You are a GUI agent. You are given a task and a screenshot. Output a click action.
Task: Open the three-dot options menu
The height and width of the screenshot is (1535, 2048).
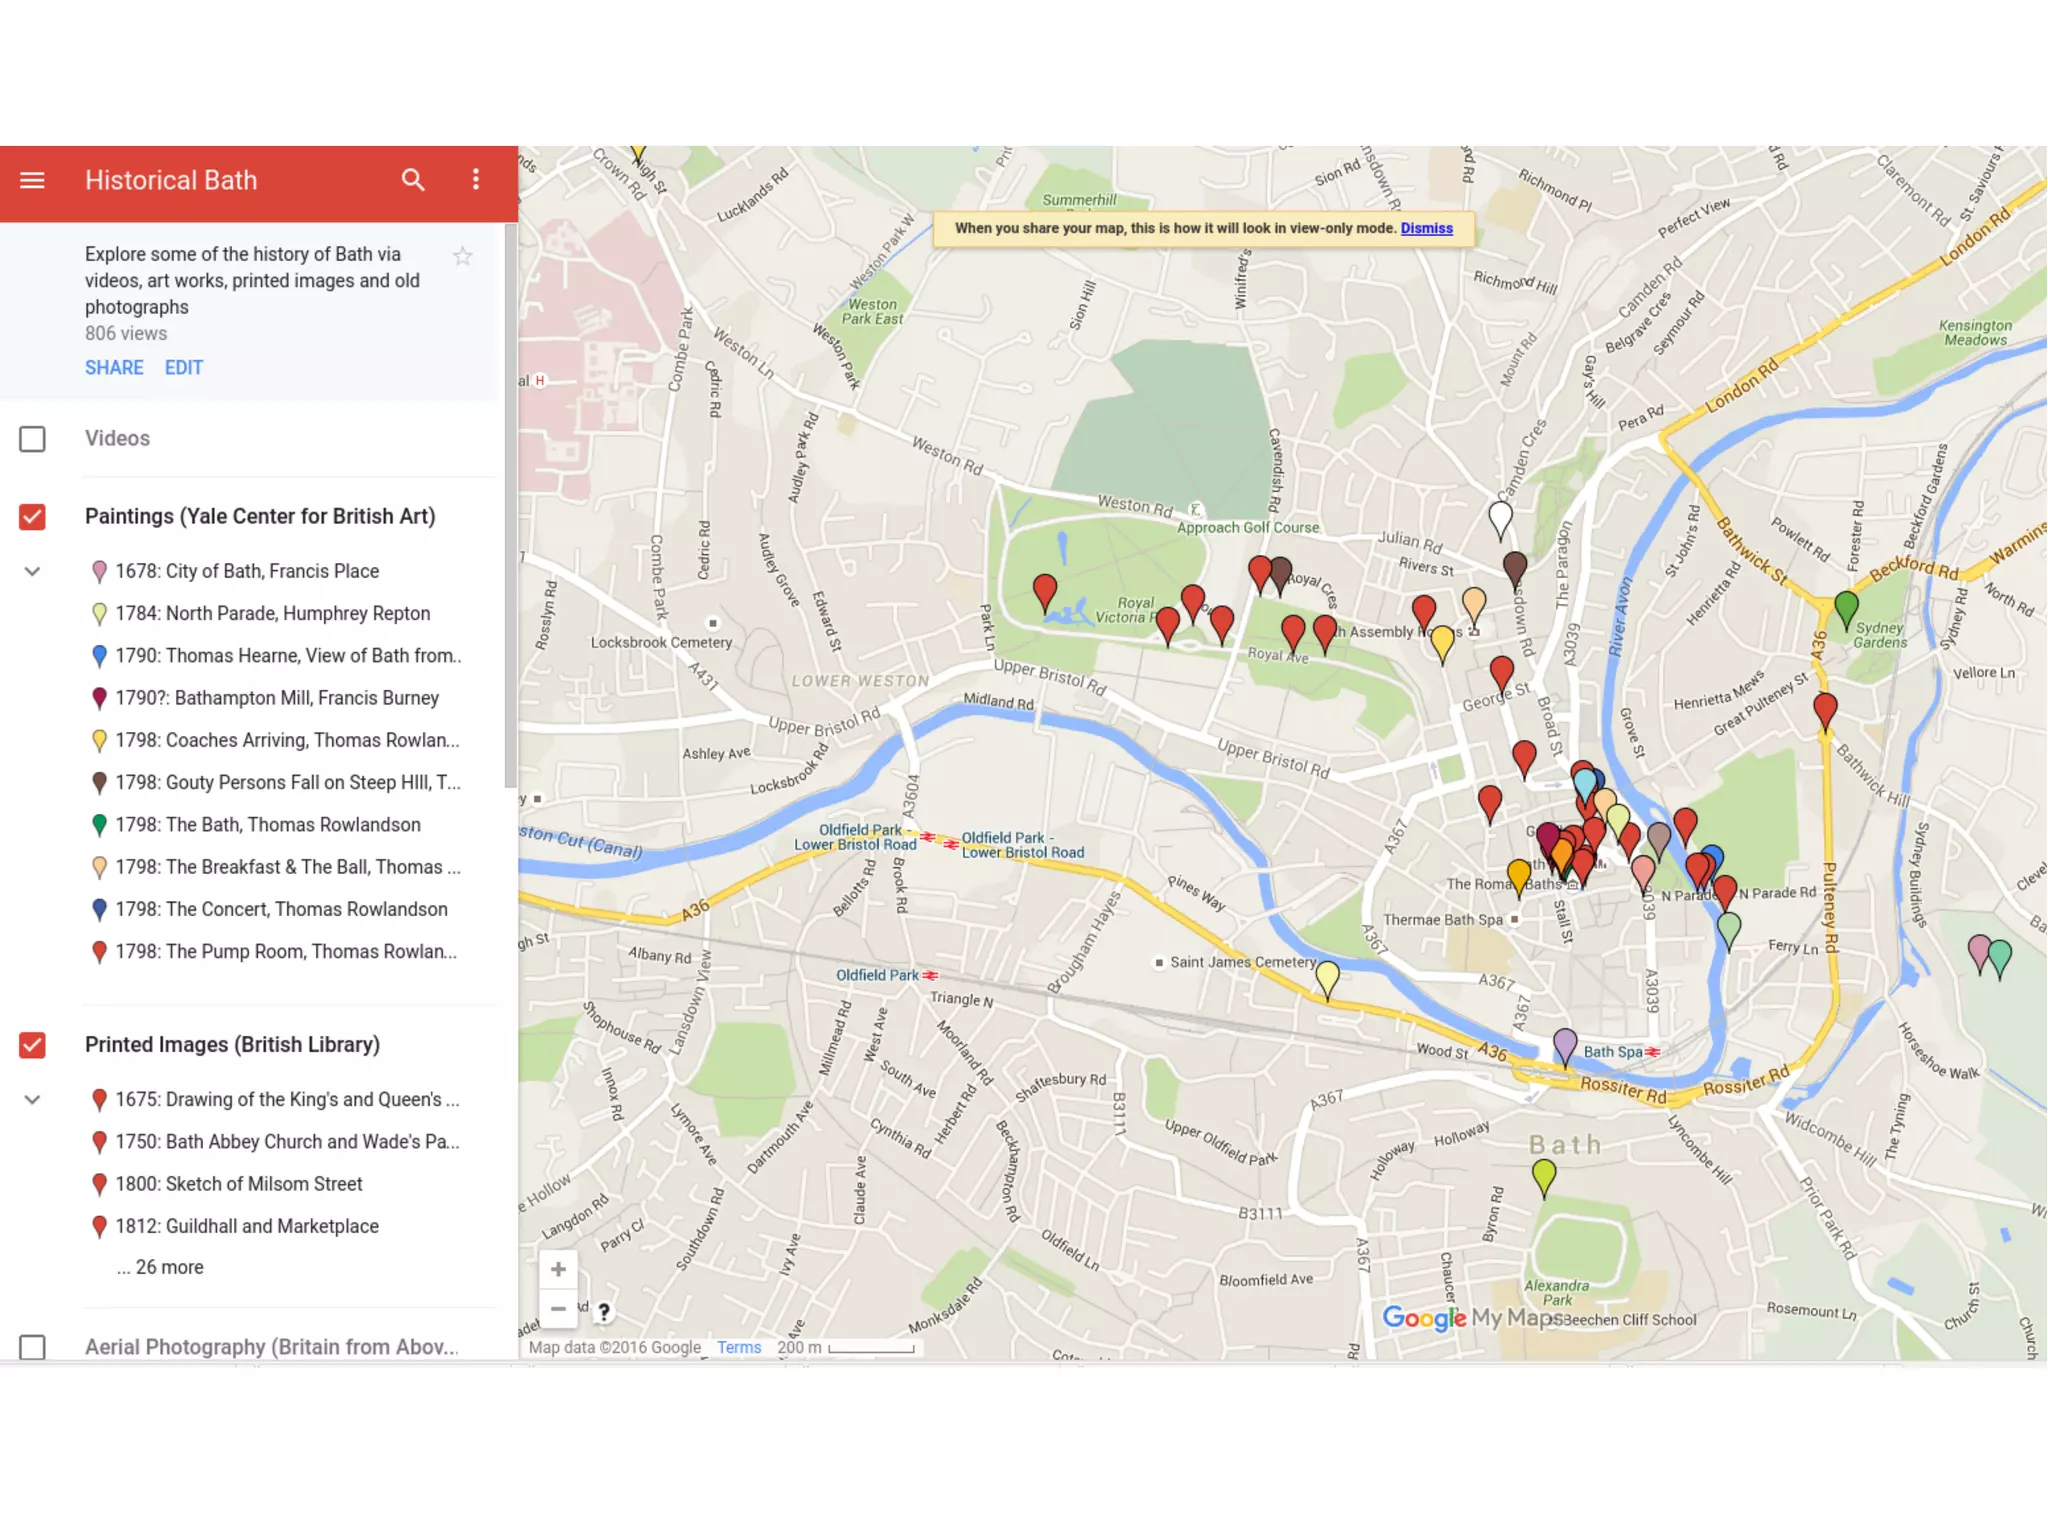pos(476,179)
